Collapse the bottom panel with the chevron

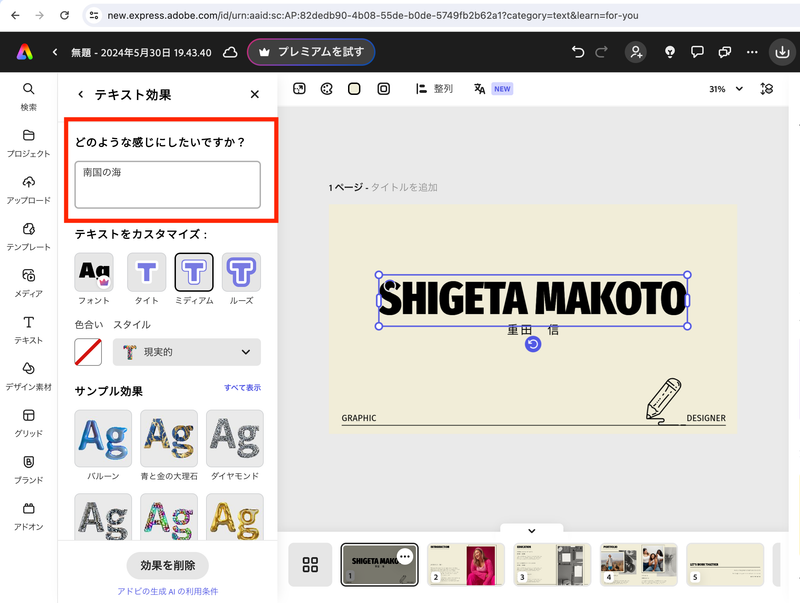(531, 531)
